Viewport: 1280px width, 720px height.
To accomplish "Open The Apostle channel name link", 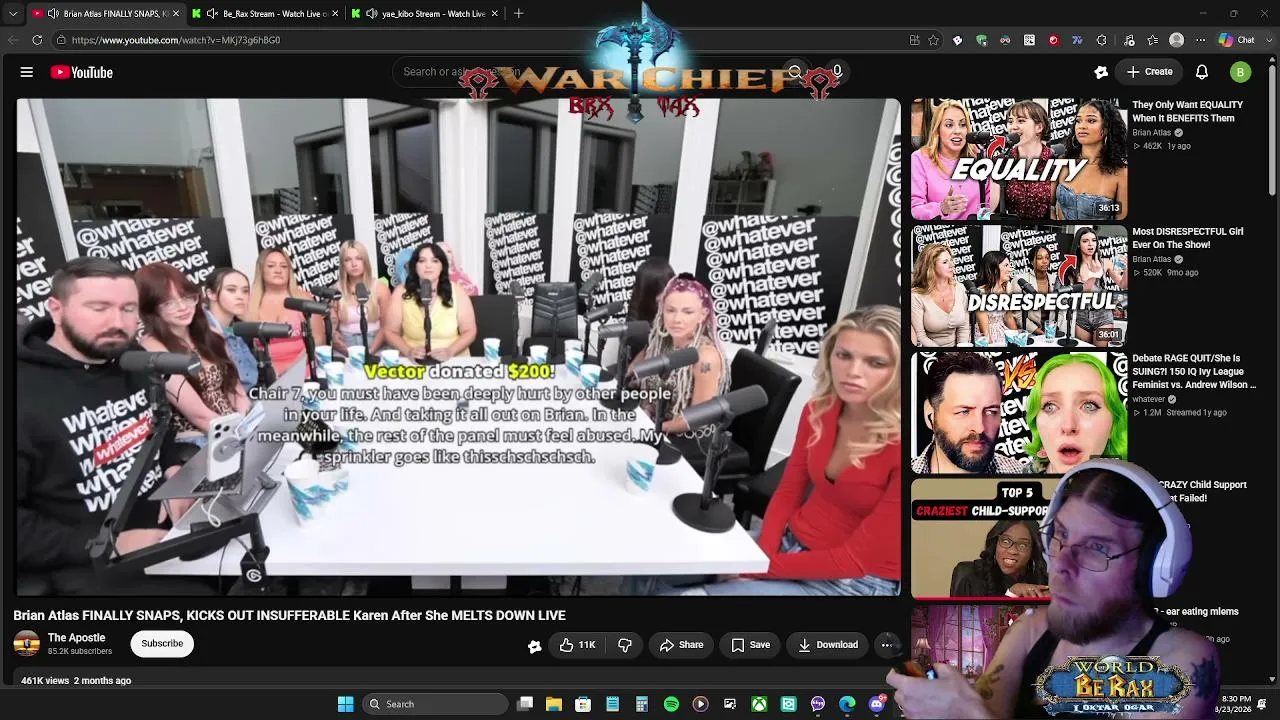I will tap(76, 638).
